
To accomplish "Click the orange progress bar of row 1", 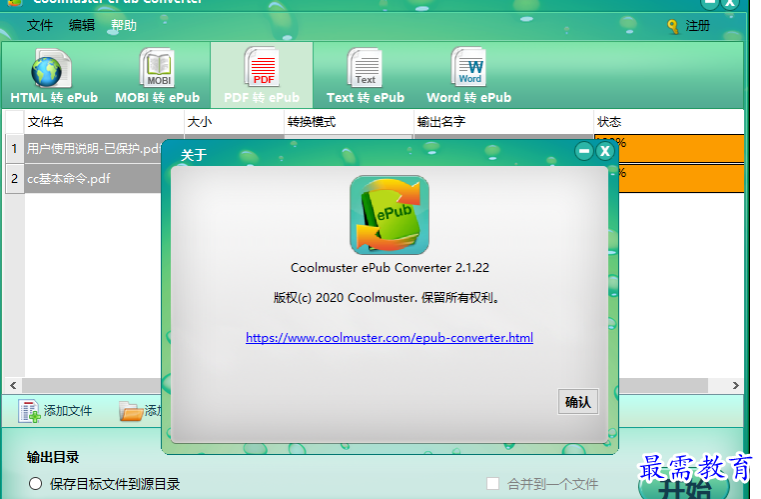I will point(680,149).
